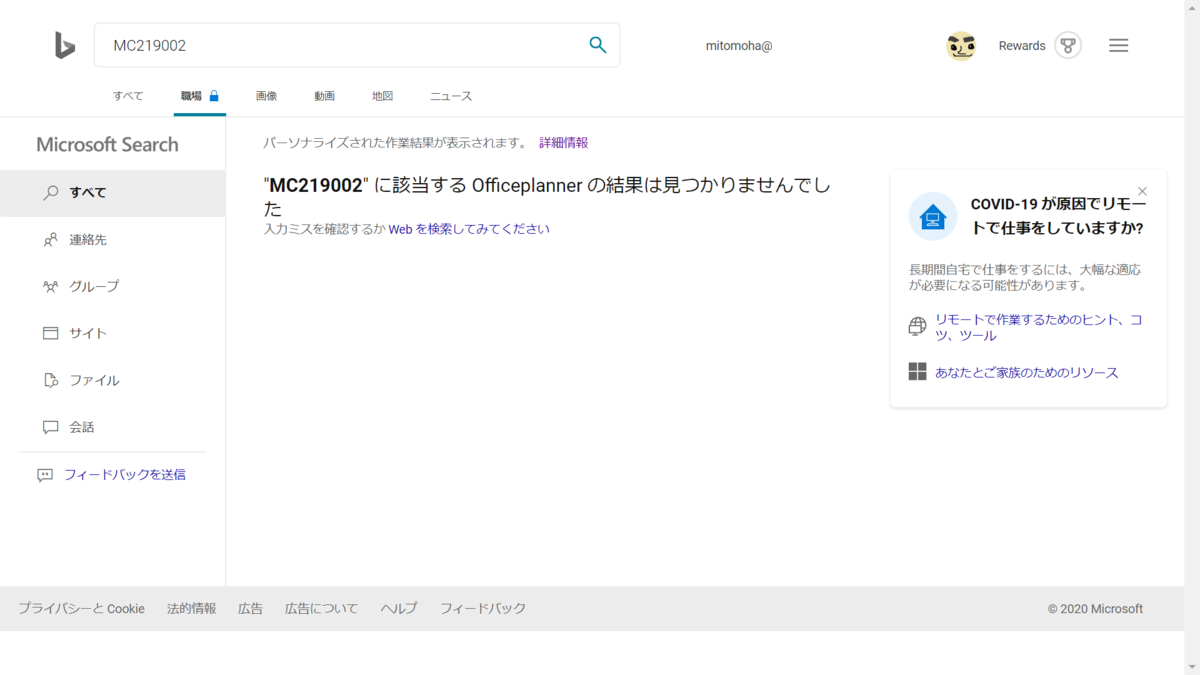Click the © 2020 Microsoft text
The image size is (1200, 675).
1095,609
